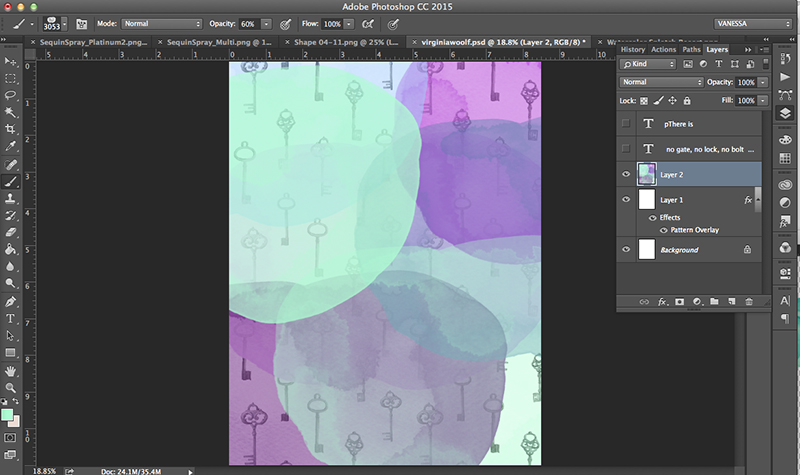Toggle pressure for size icon

coord(393,24)
